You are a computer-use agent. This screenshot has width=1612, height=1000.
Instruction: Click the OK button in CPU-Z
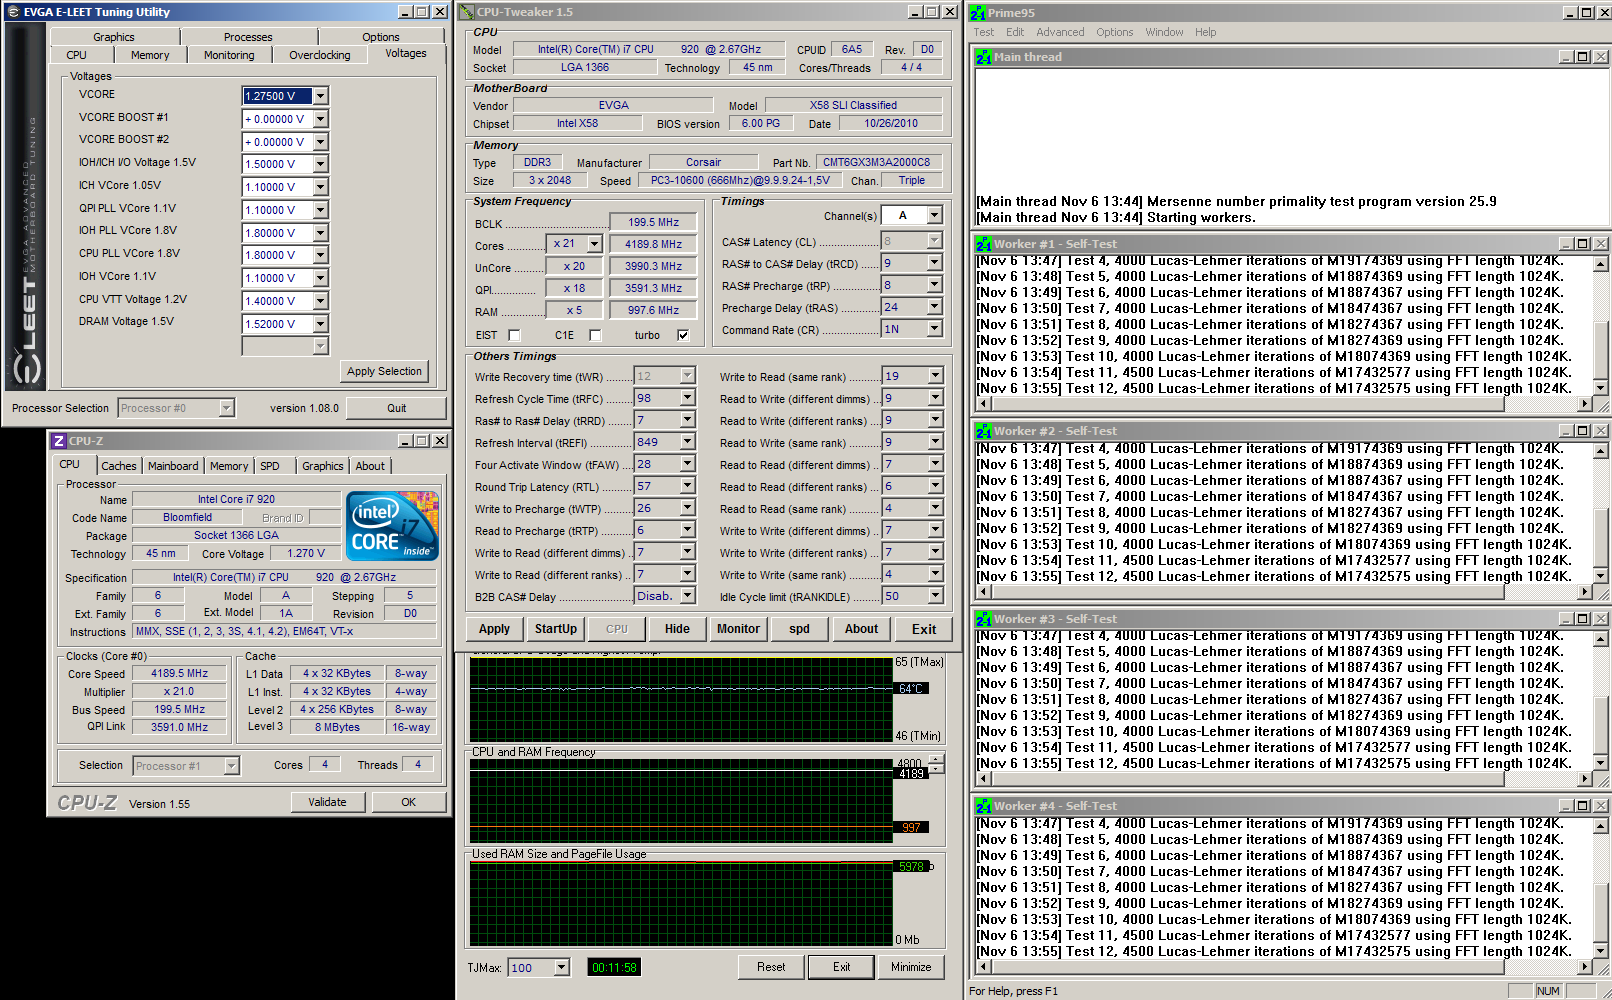[x=408, y=802]
